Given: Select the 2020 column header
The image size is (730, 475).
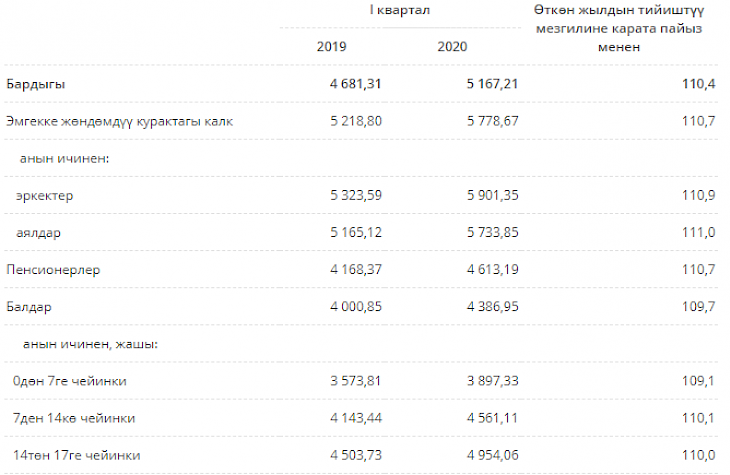Looking at the screenshot, I should point(452,47).
